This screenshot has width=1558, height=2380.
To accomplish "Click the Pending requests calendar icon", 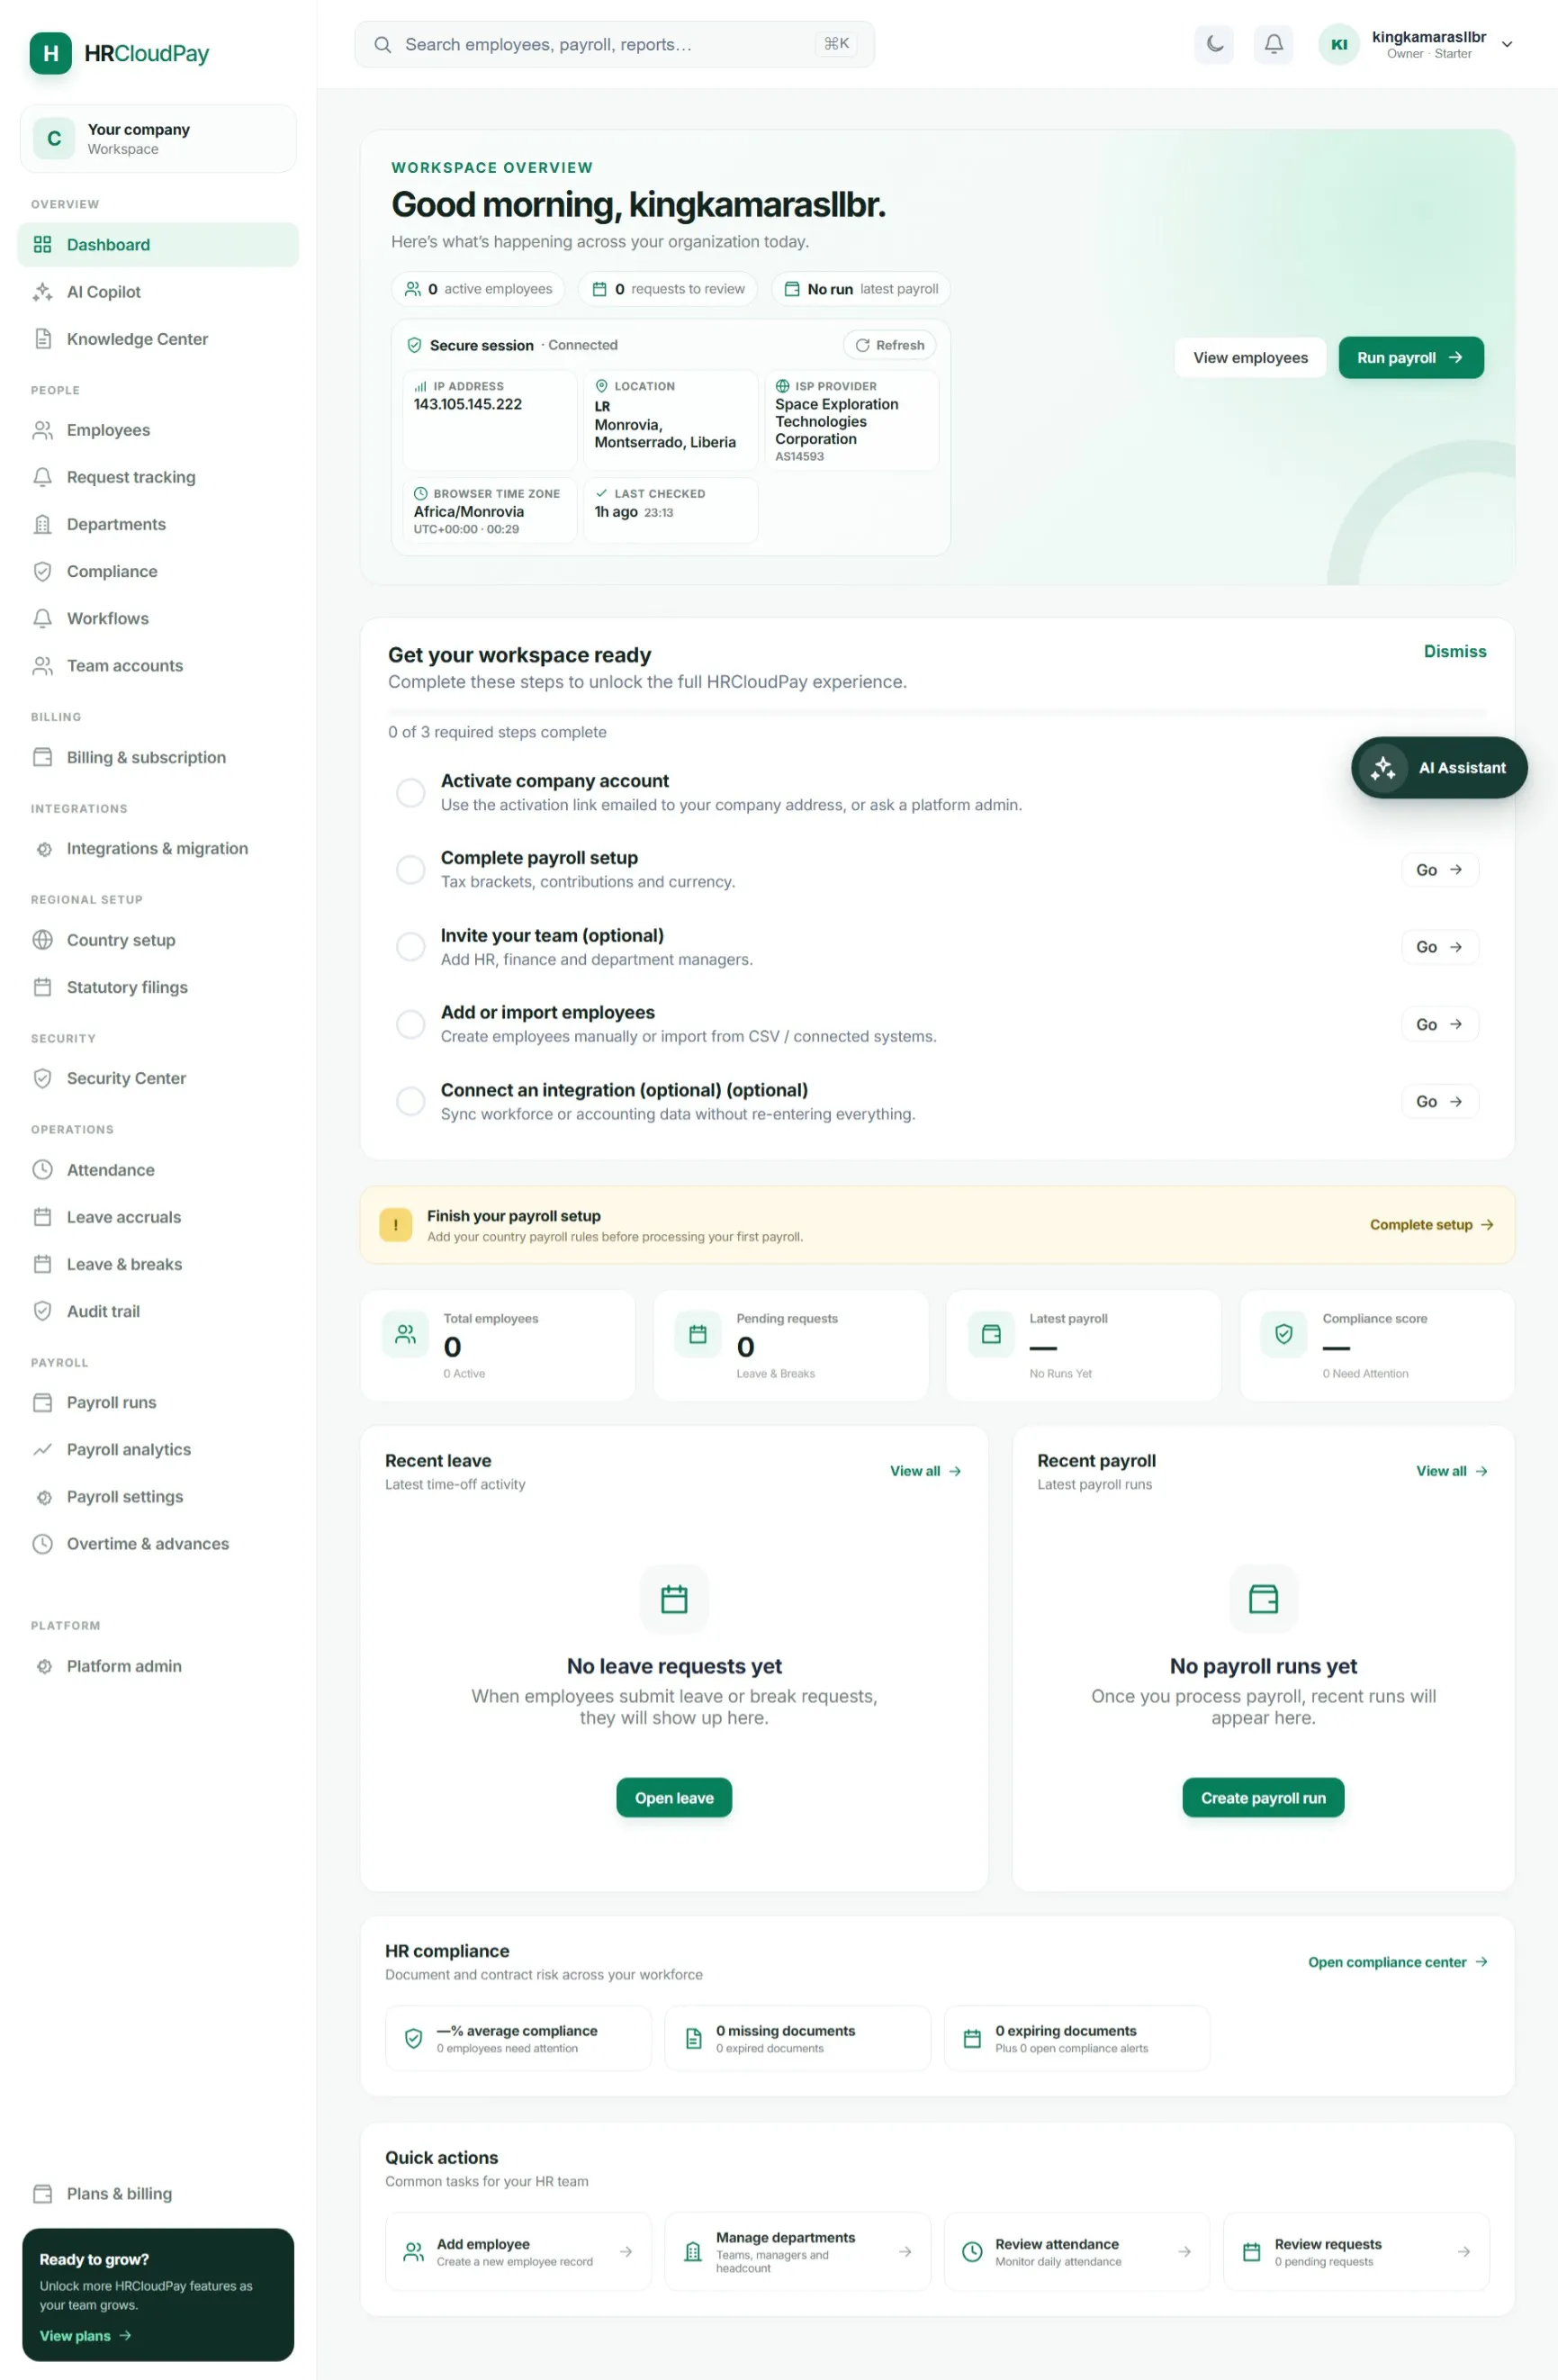I will (x=698, y=1334).
